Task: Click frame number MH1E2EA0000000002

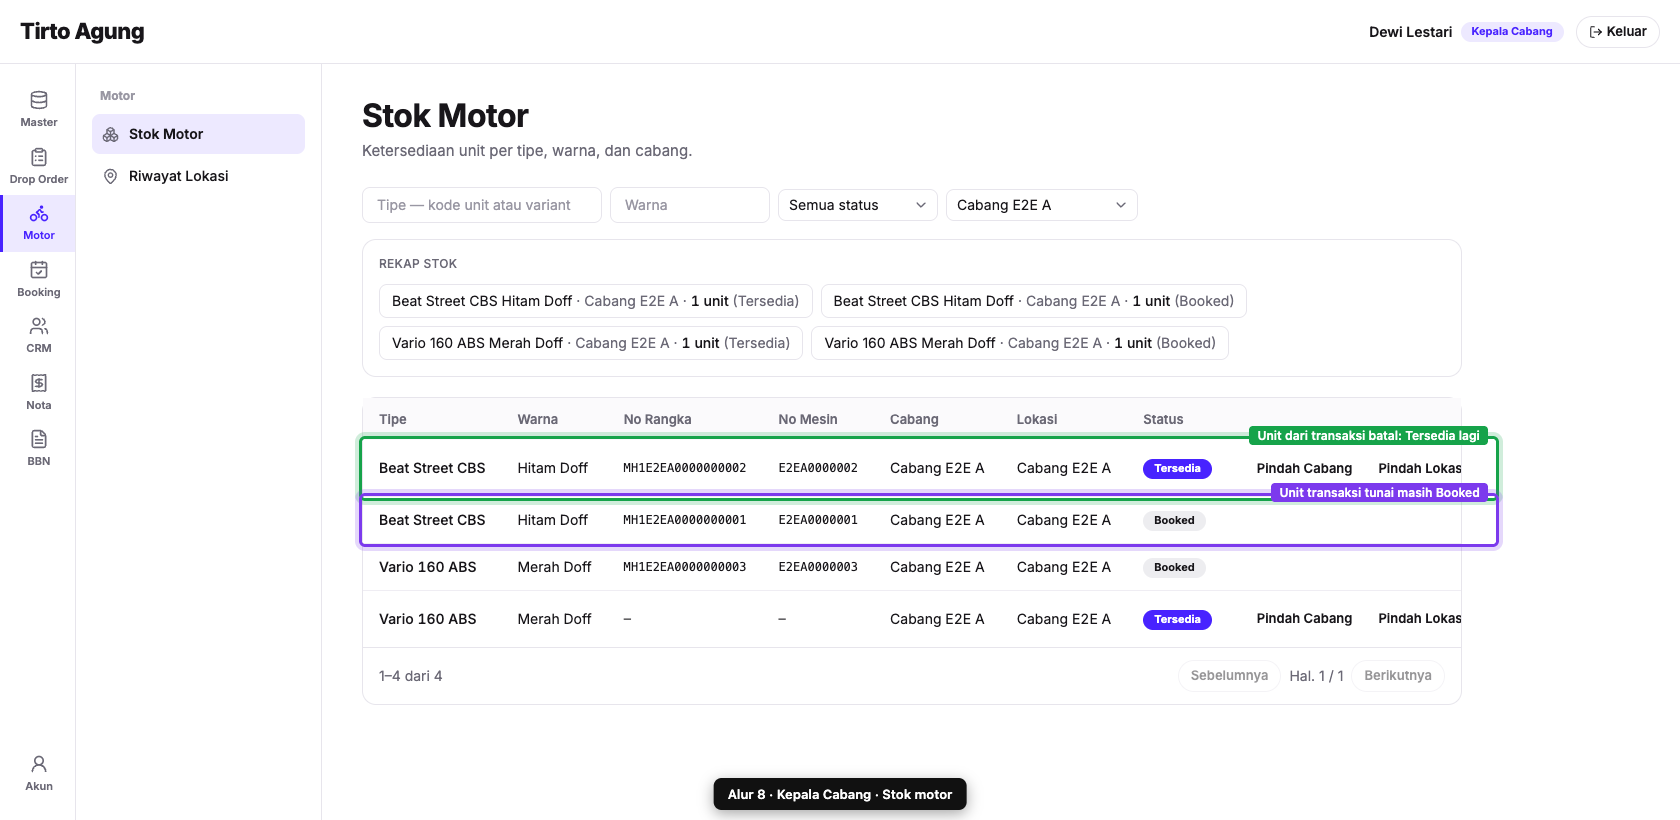Action: (685, 468)
